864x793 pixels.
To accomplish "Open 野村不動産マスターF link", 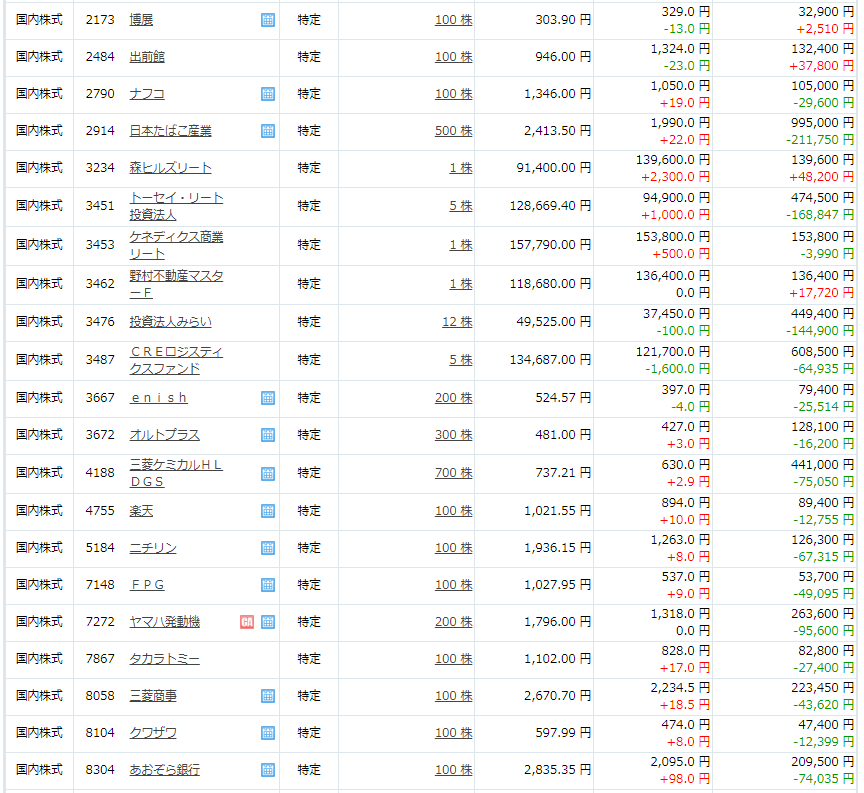I will [x=176, y=283].
